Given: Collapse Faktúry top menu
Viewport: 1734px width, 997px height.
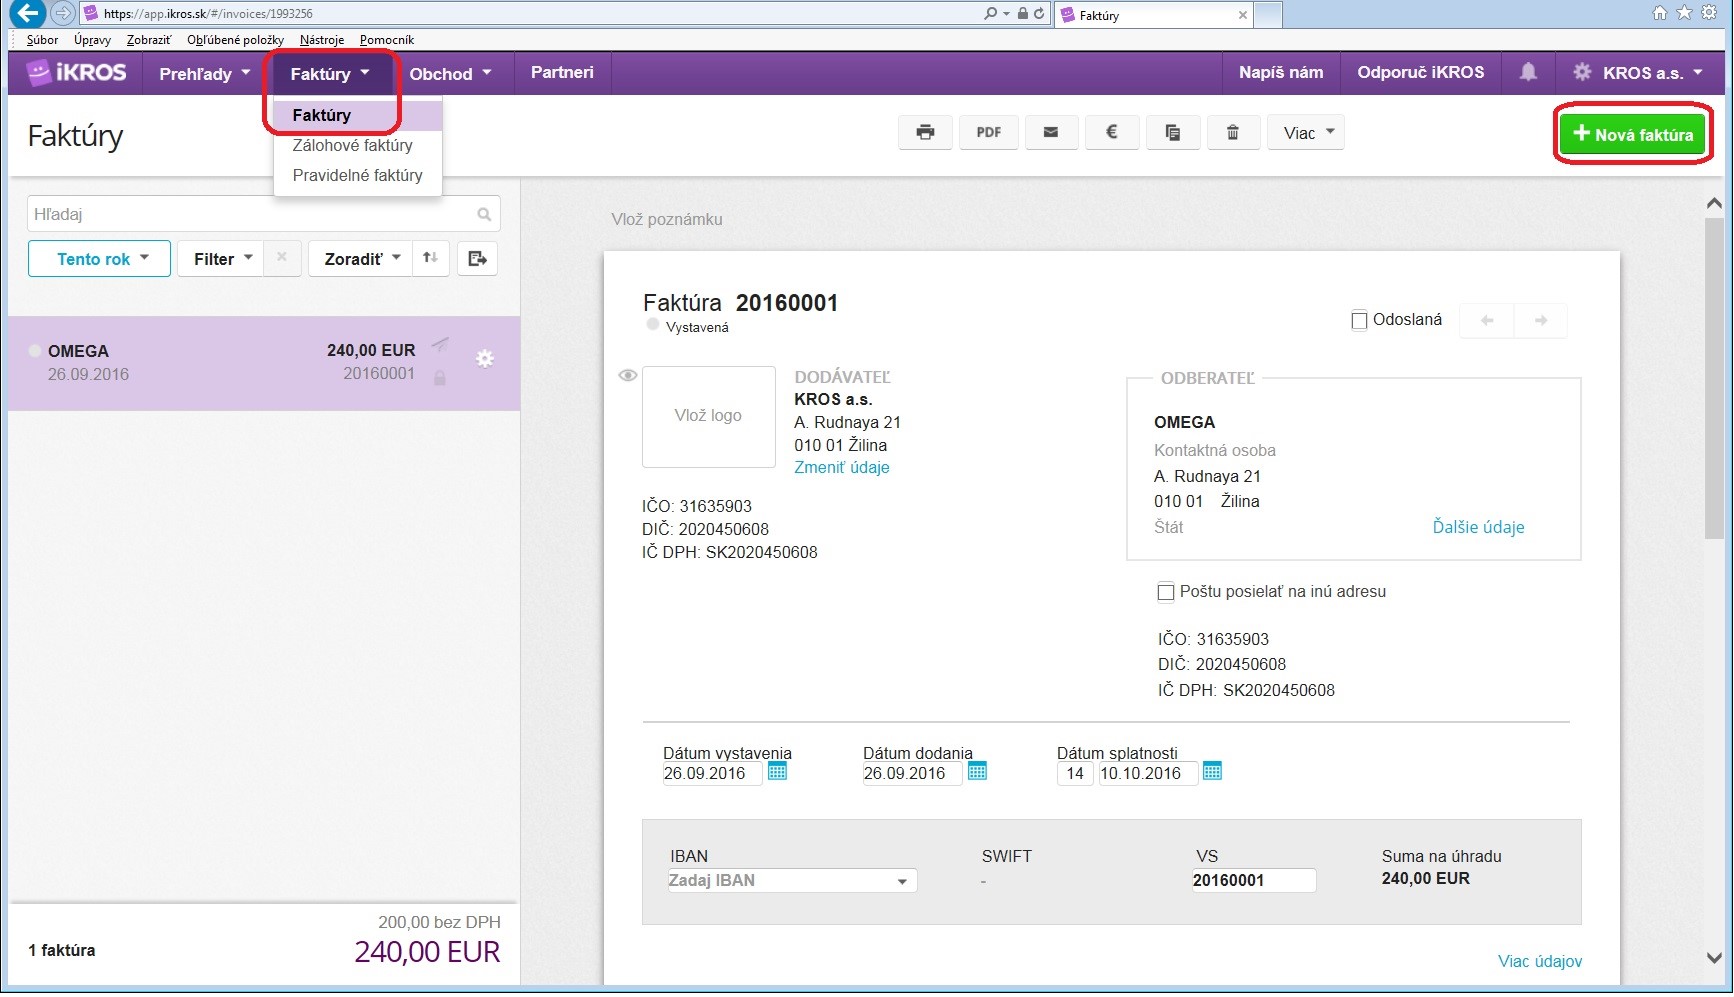Looking at the screenshot, I should pos(330,73).
